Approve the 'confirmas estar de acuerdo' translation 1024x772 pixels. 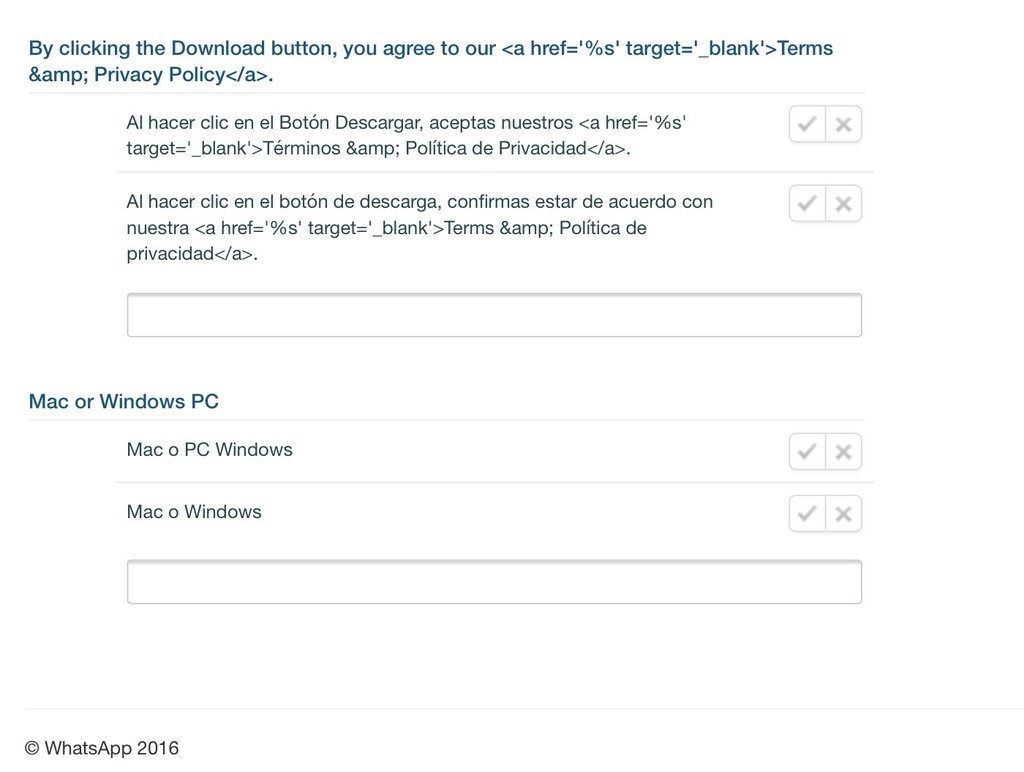pyautogui.click(x=807, y=204)
